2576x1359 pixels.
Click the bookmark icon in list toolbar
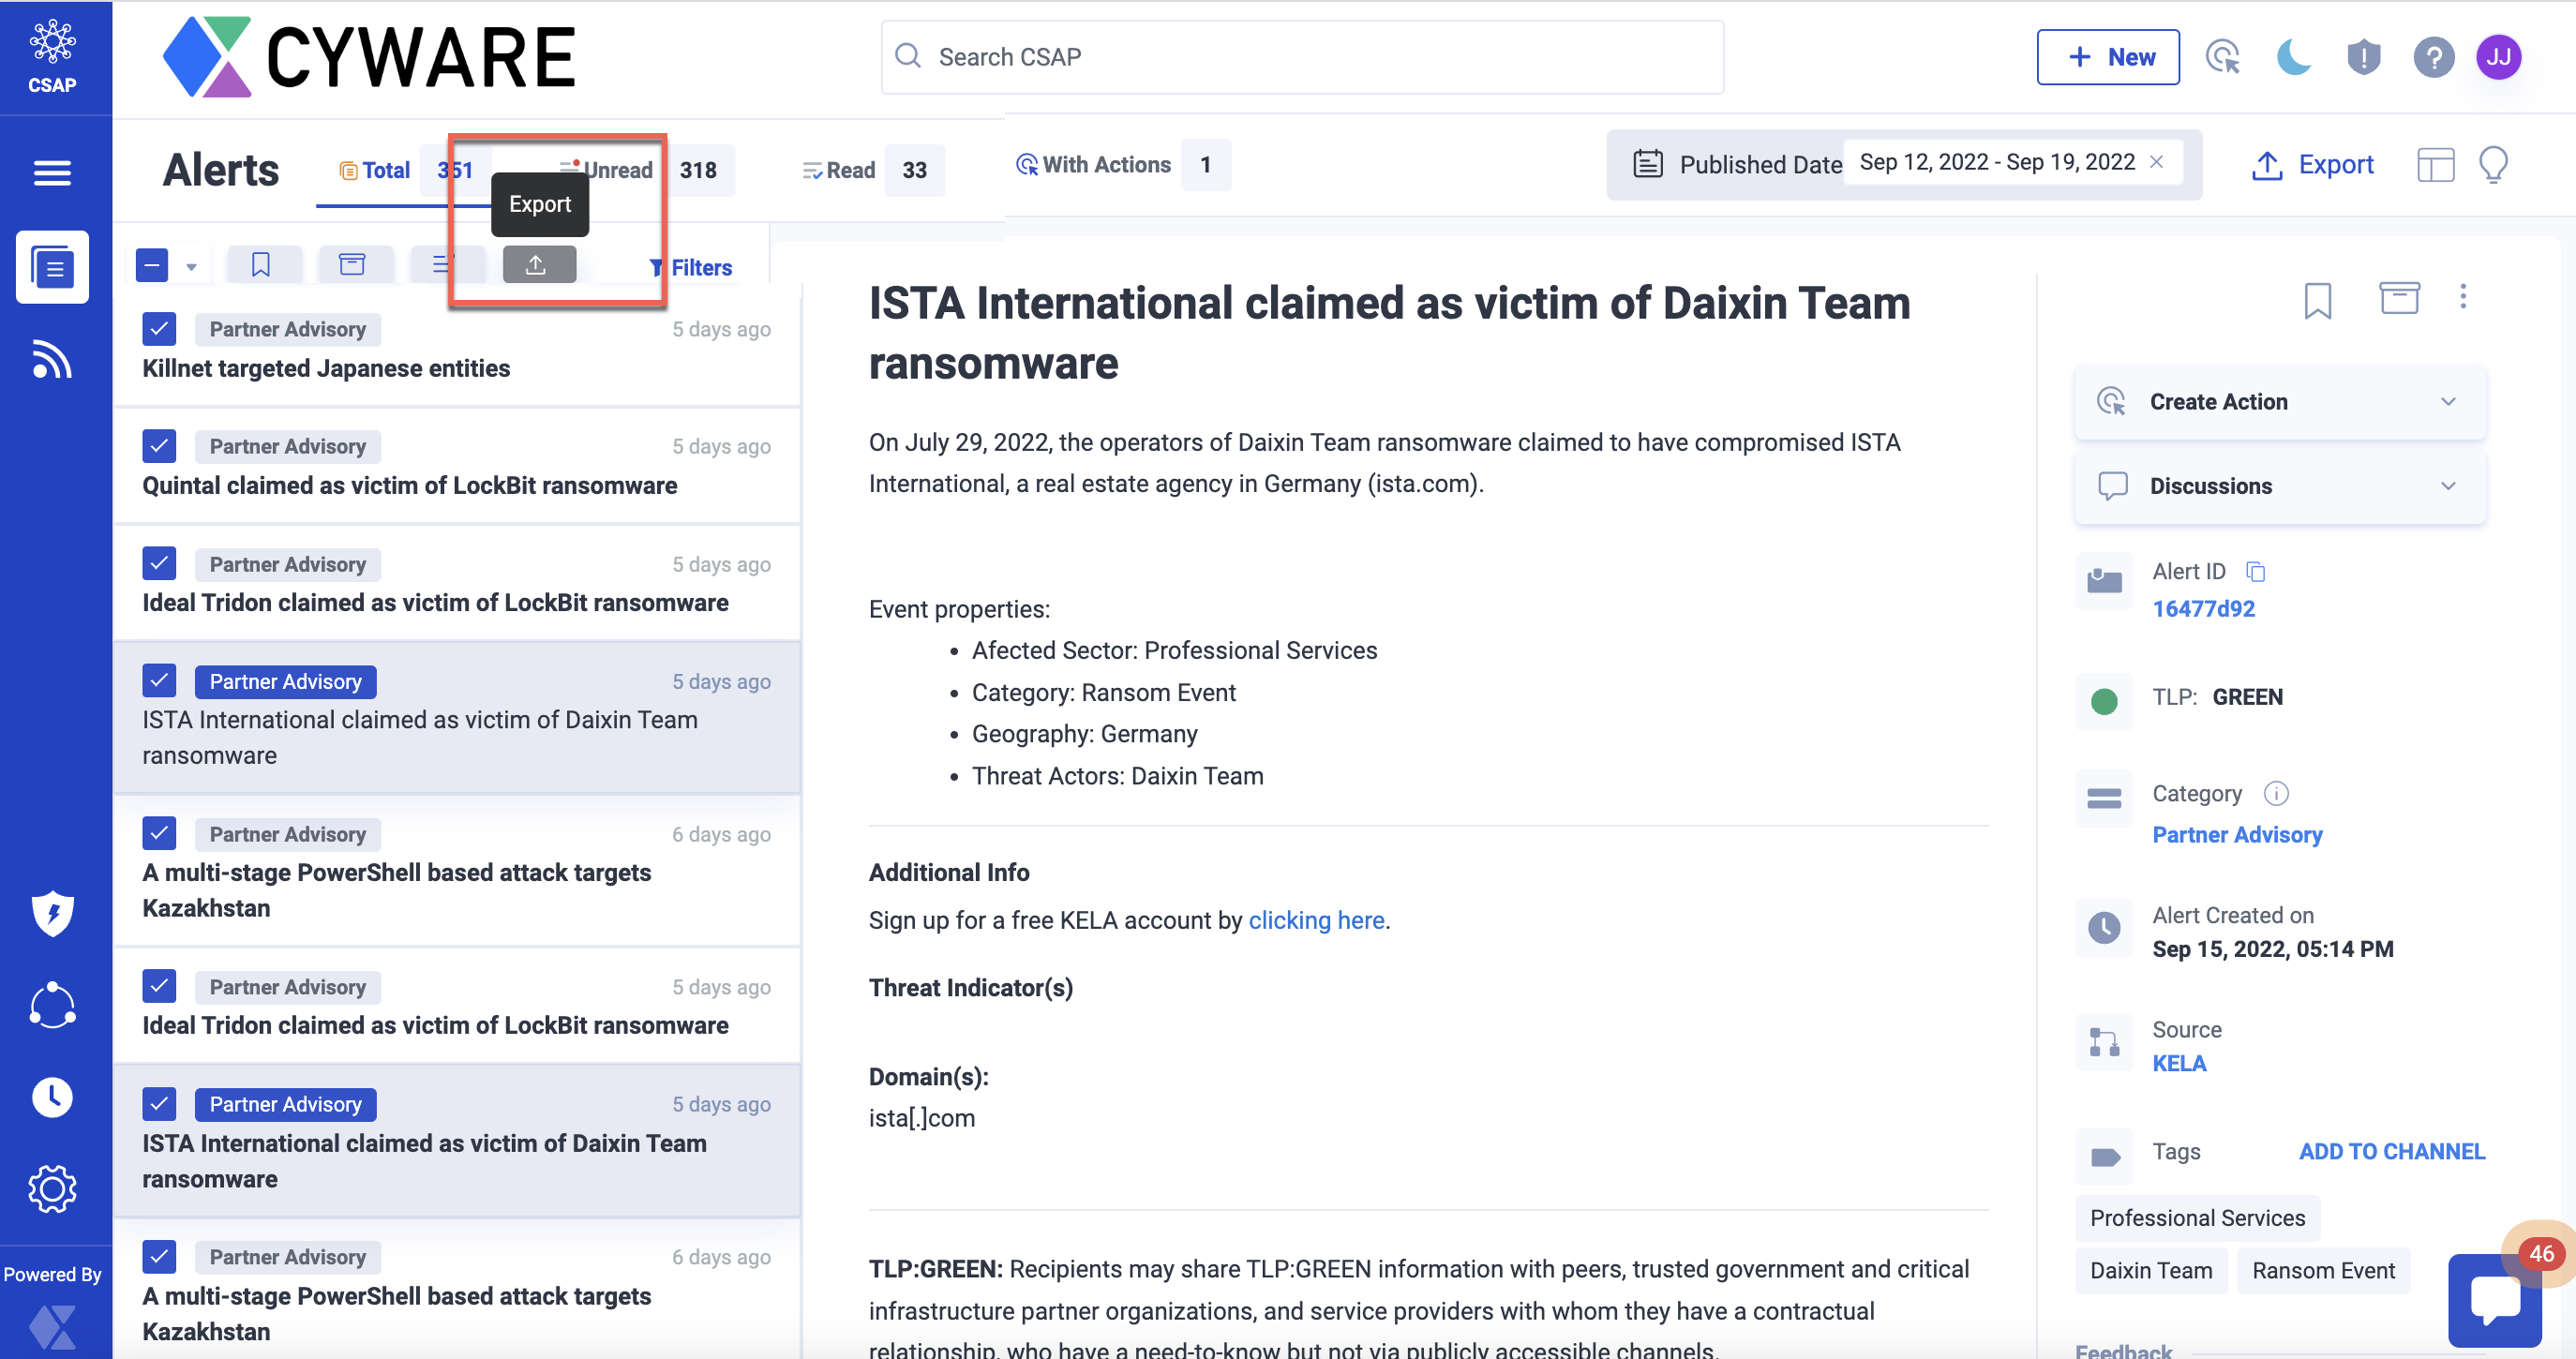[261, 265]
